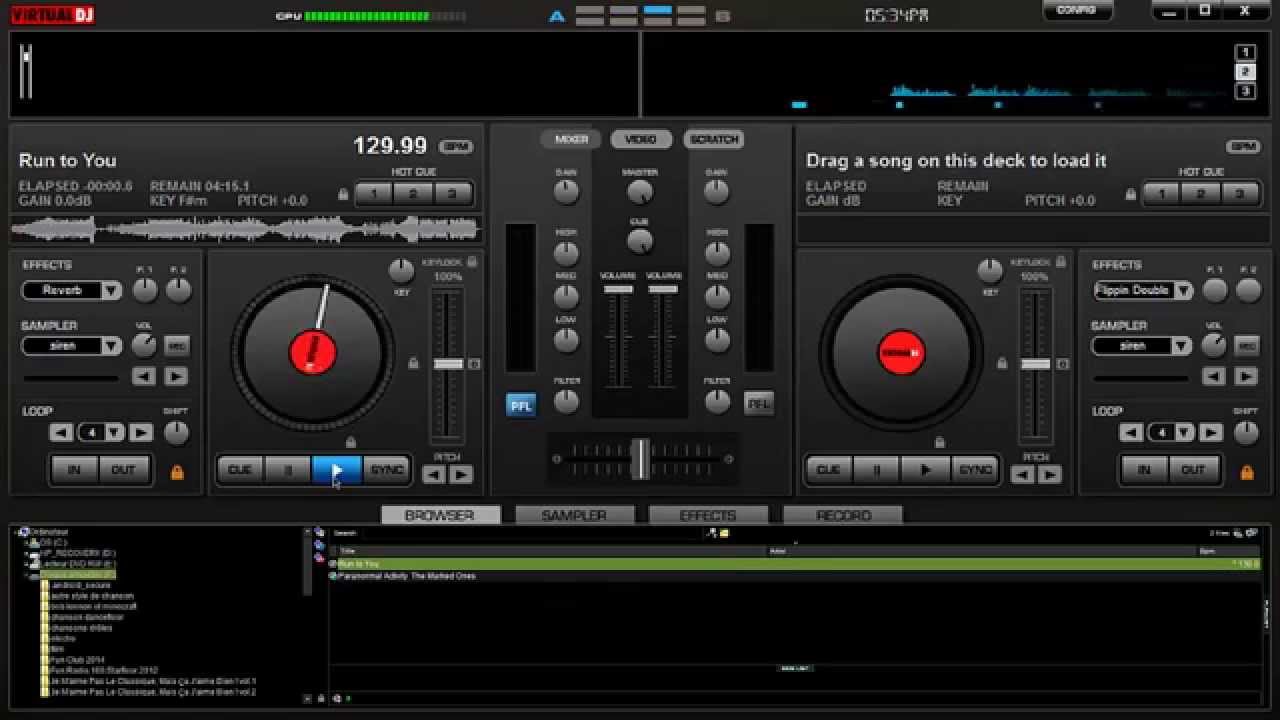Click the left deck play button
The height and width of the screenshot is (720, 1280).
coord(337,470)
